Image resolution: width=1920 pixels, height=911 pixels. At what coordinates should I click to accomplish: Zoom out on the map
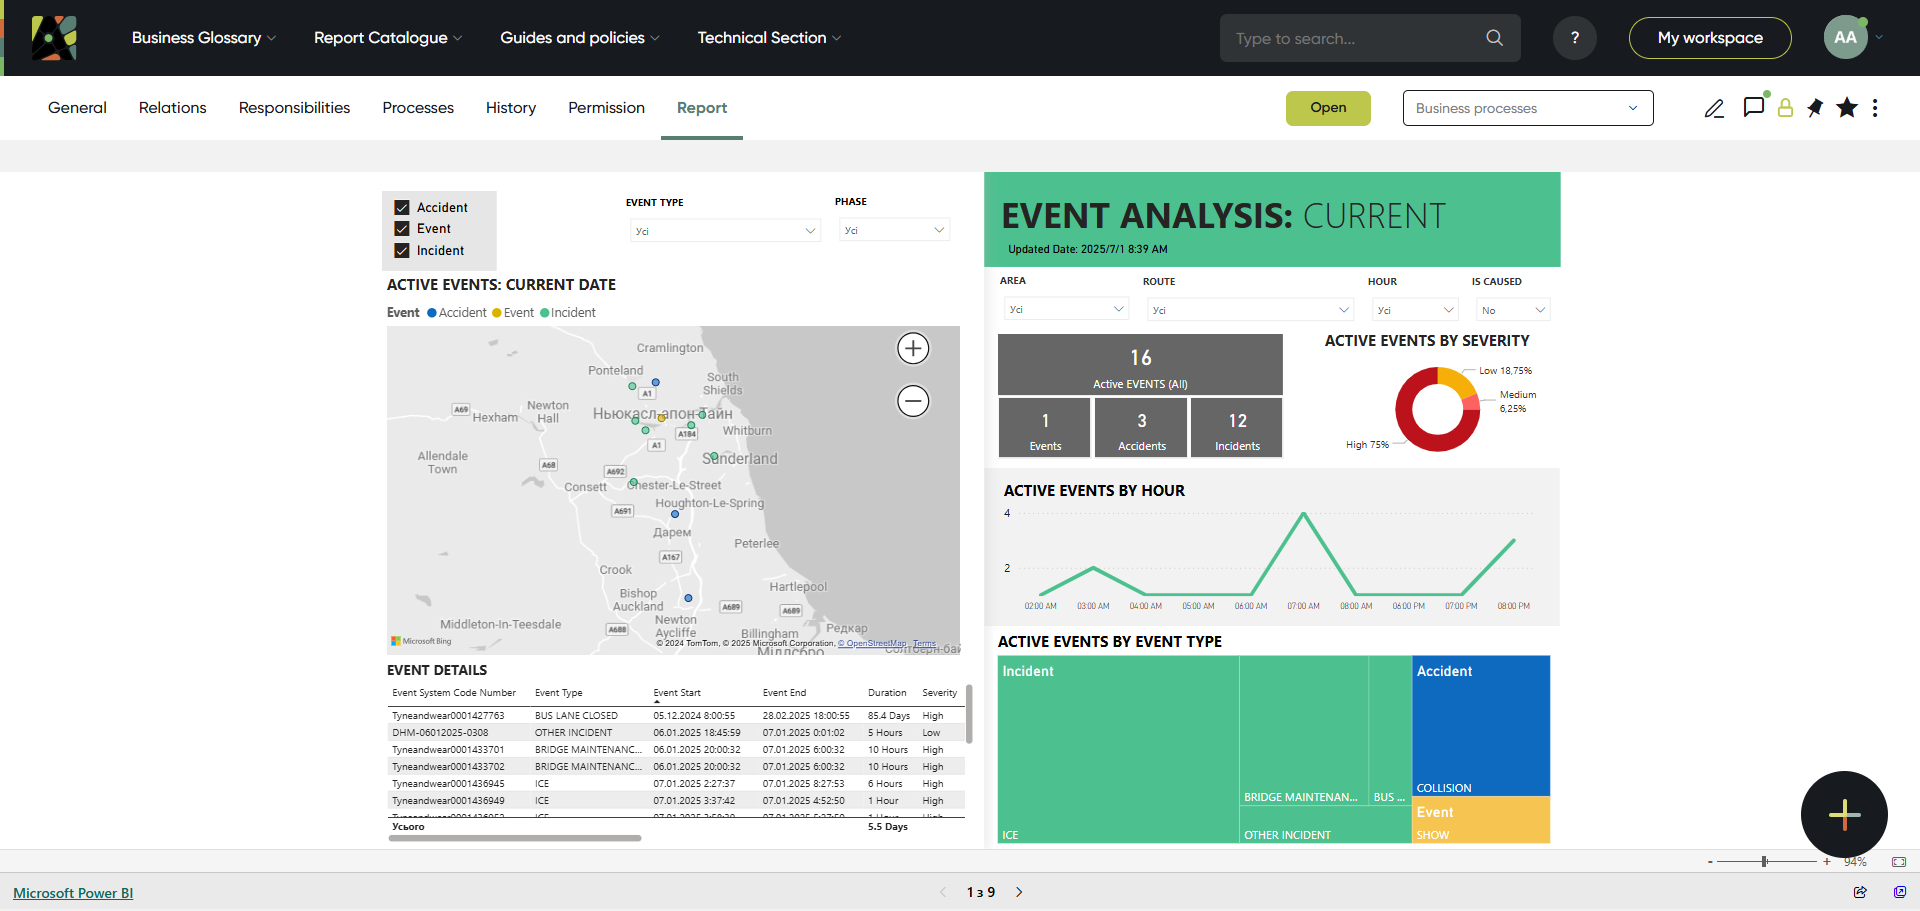click(x=912, y=401)
